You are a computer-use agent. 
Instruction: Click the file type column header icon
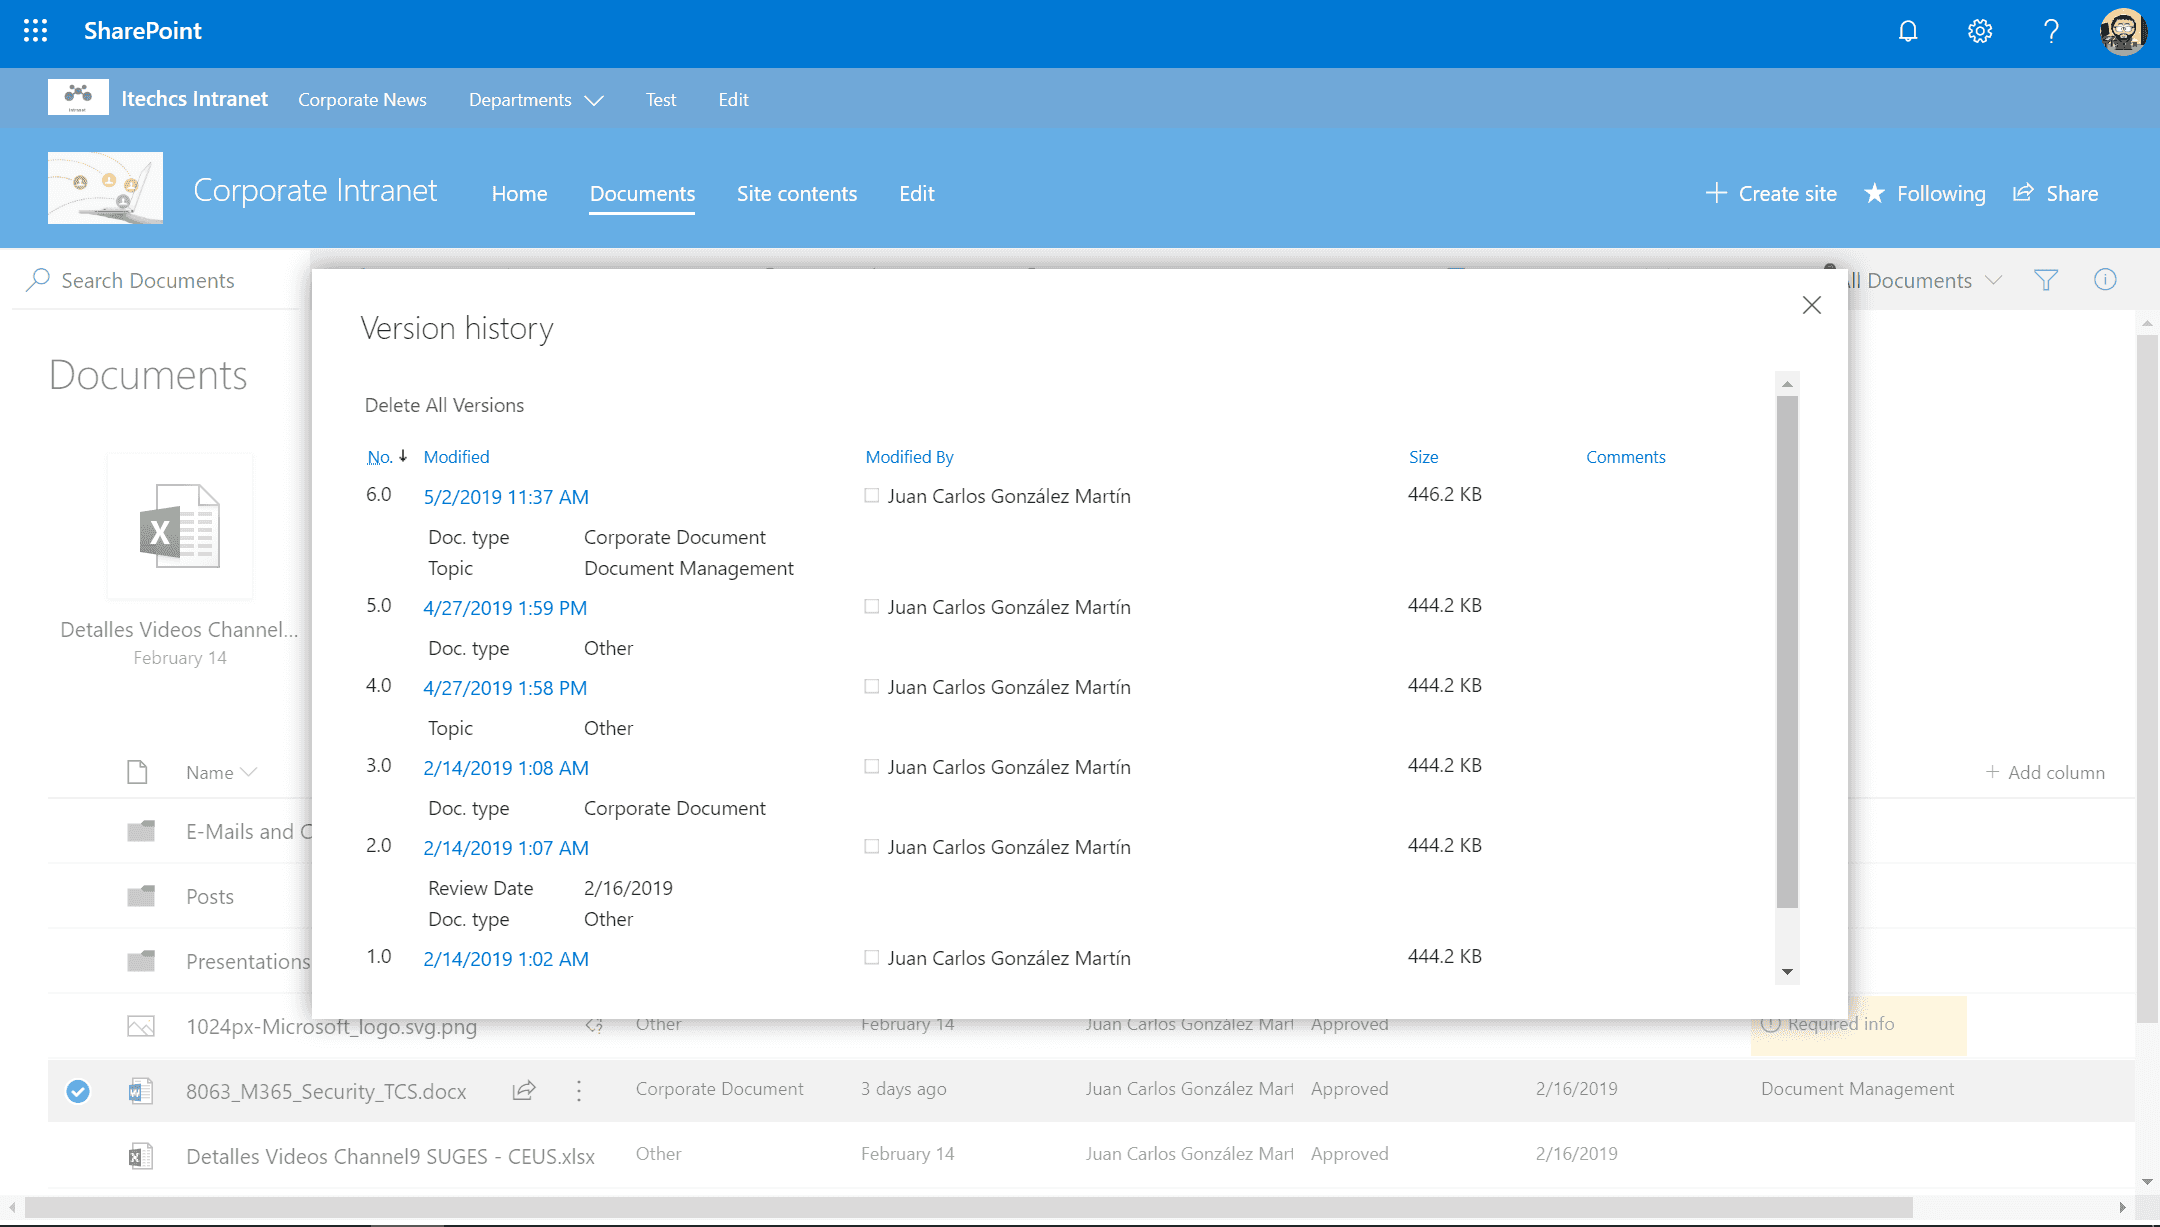[x=137, y=772]
